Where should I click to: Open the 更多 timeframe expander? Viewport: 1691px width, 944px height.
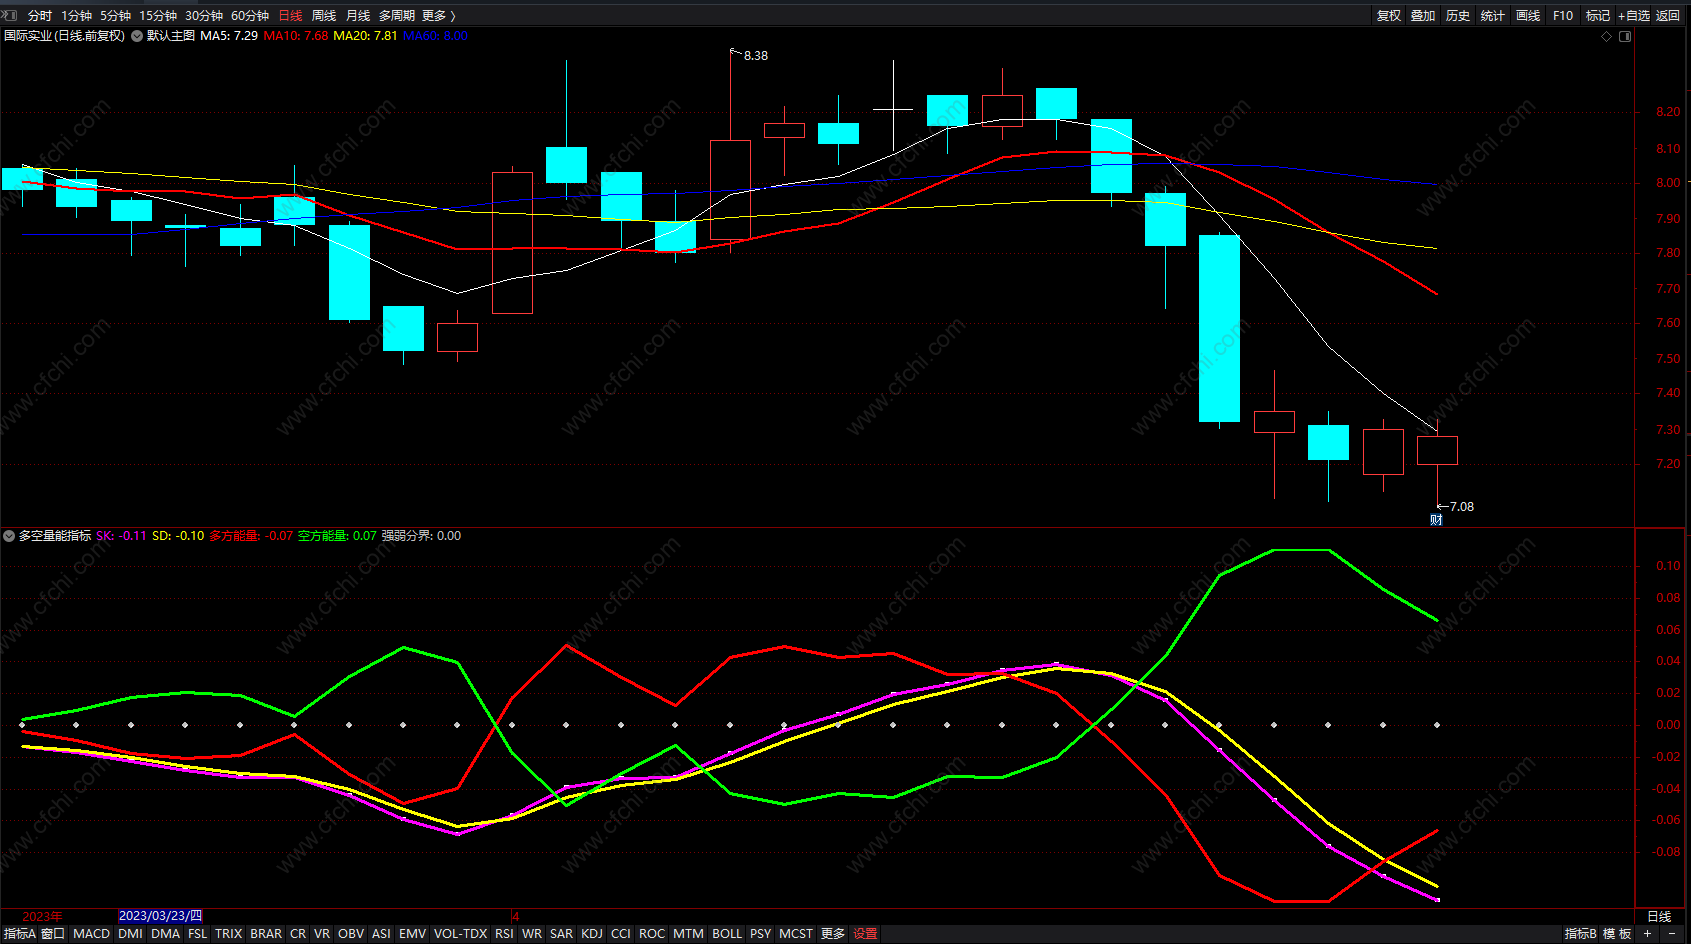tap(438, 15)
